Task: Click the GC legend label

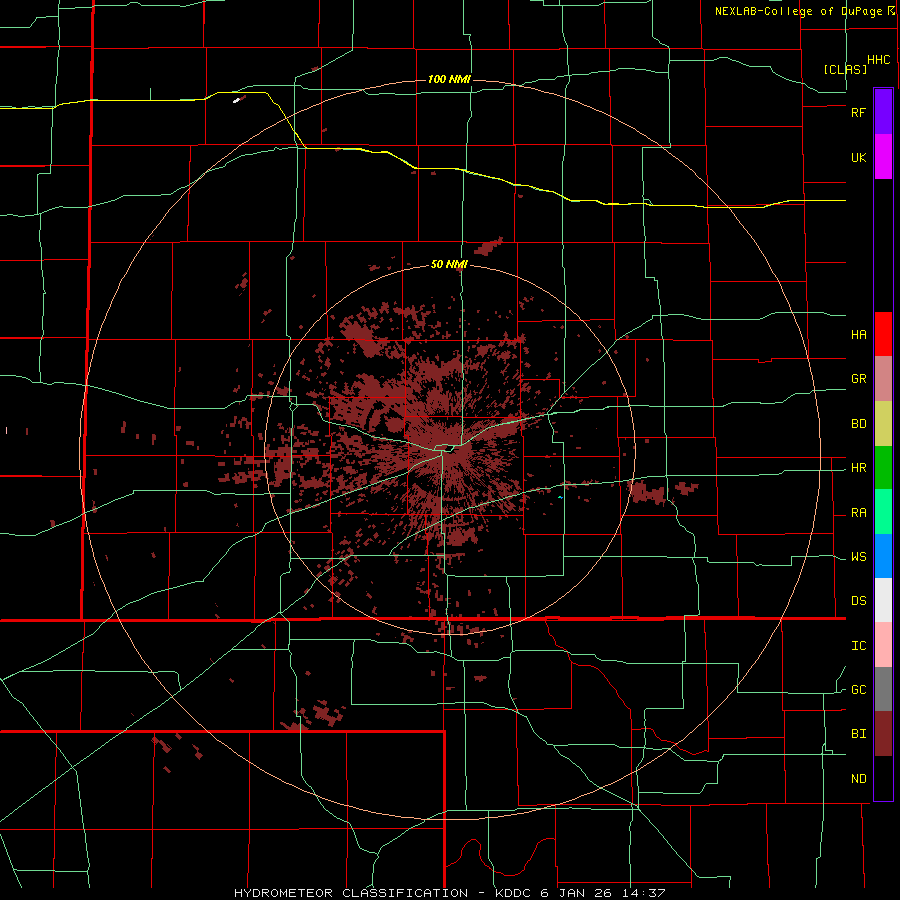Action: click(859, 690)
